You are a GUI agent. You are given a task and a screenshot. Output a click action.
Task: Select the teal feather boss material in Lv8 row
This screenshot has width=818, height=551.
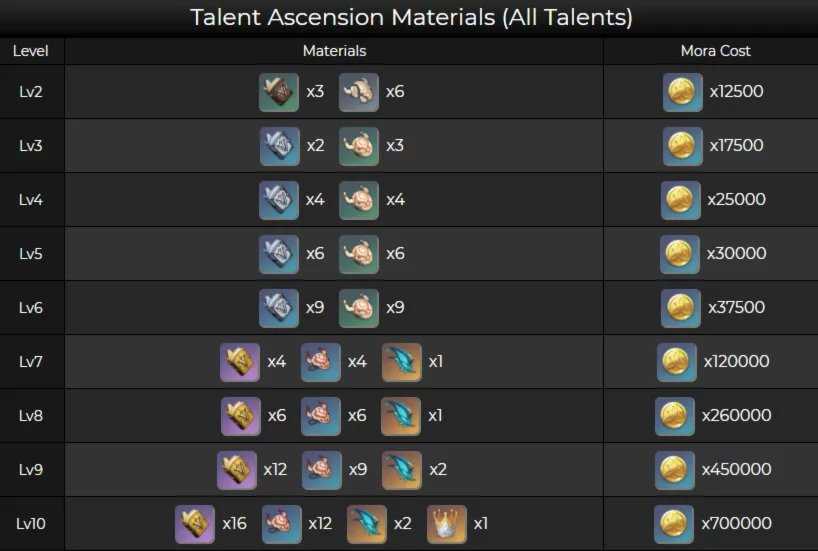(x=401, y=416)
